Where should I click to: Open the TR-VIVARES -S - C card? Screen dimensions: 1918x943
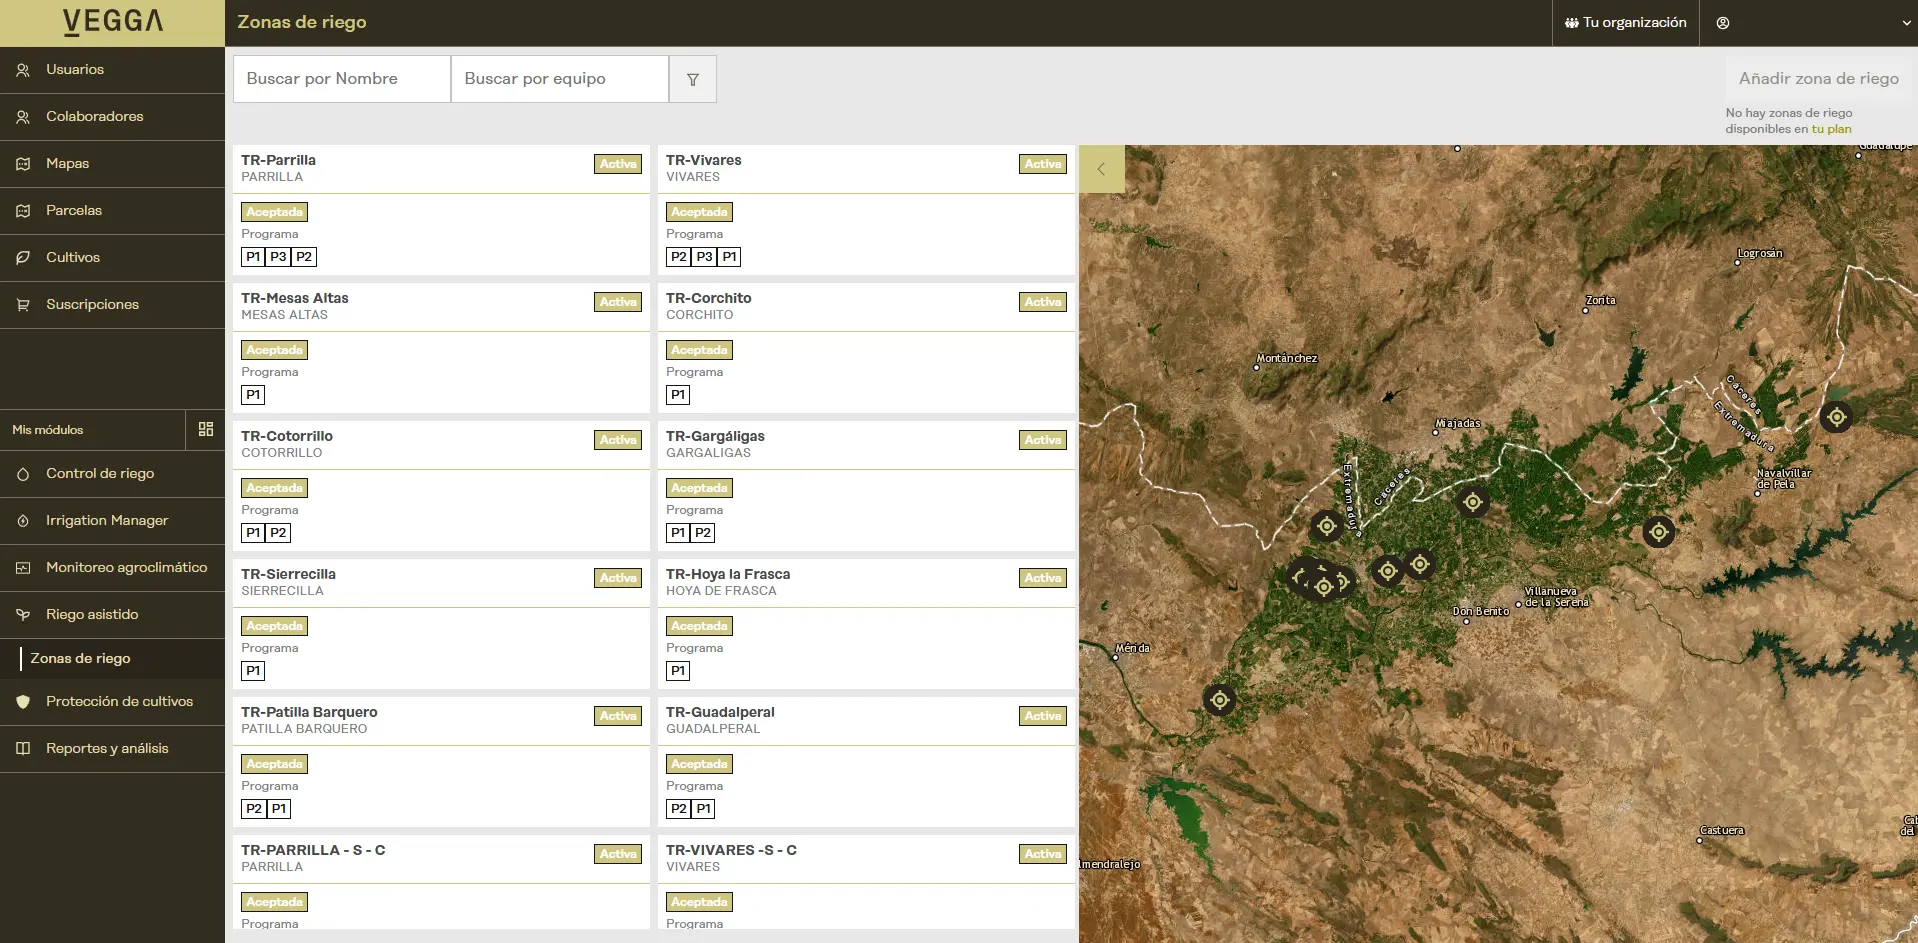click(x=866, y=883)
